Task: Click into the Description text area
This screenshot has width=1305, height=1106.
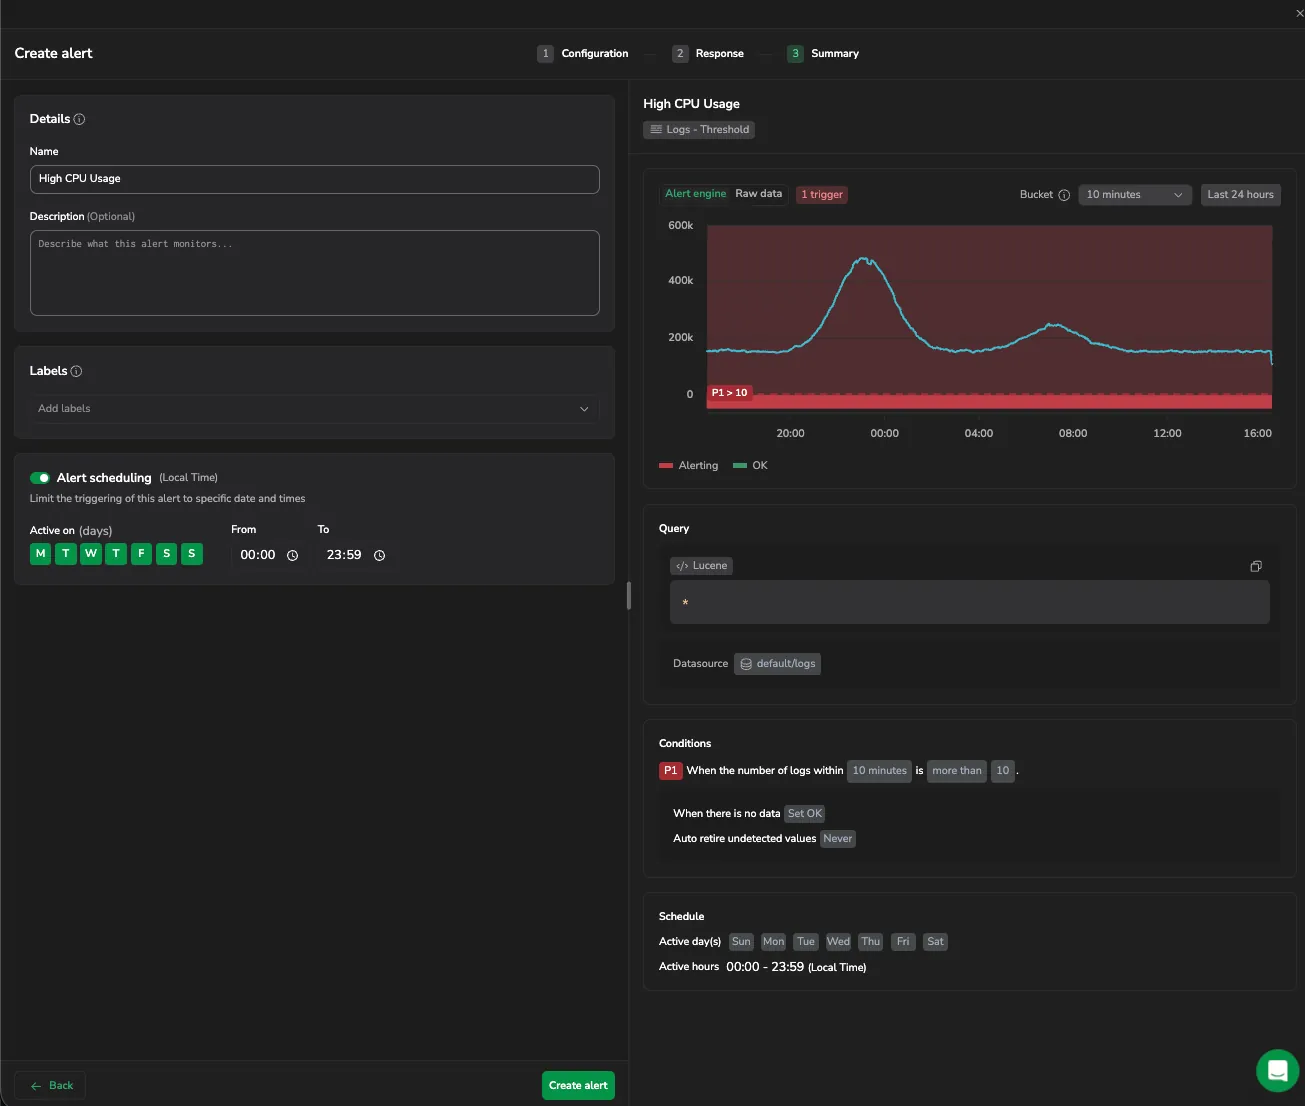Action: (315, 273)
